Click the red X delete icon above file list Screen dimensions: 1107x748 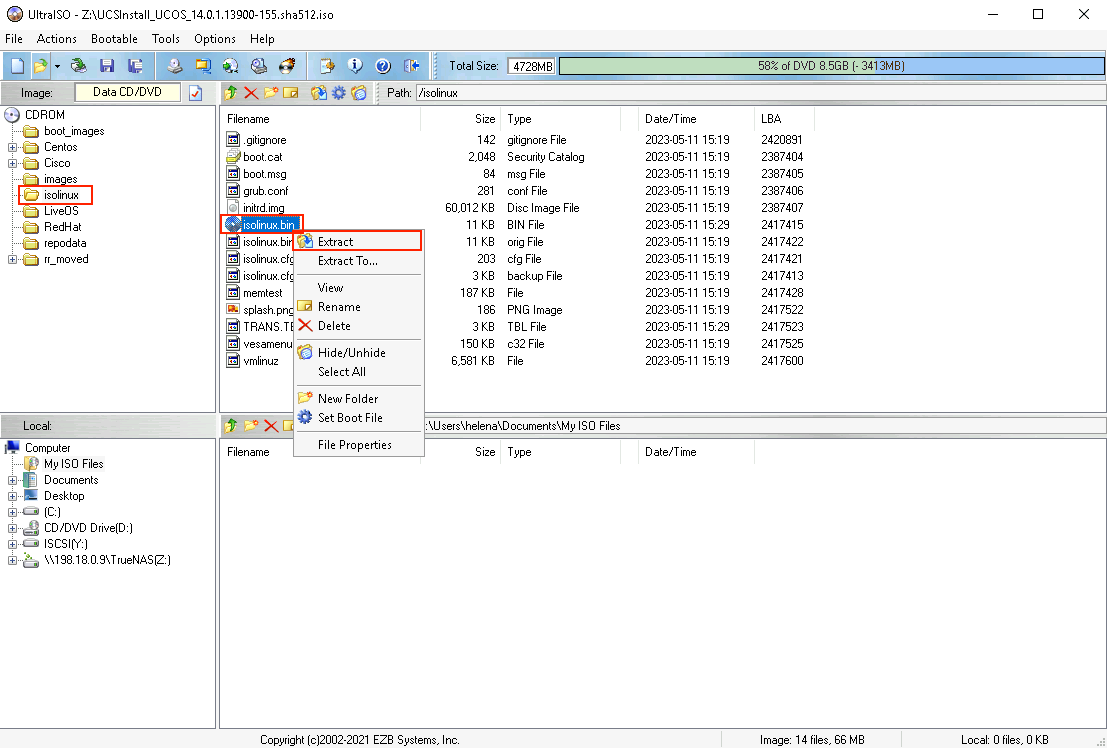(x=250, y=93)
